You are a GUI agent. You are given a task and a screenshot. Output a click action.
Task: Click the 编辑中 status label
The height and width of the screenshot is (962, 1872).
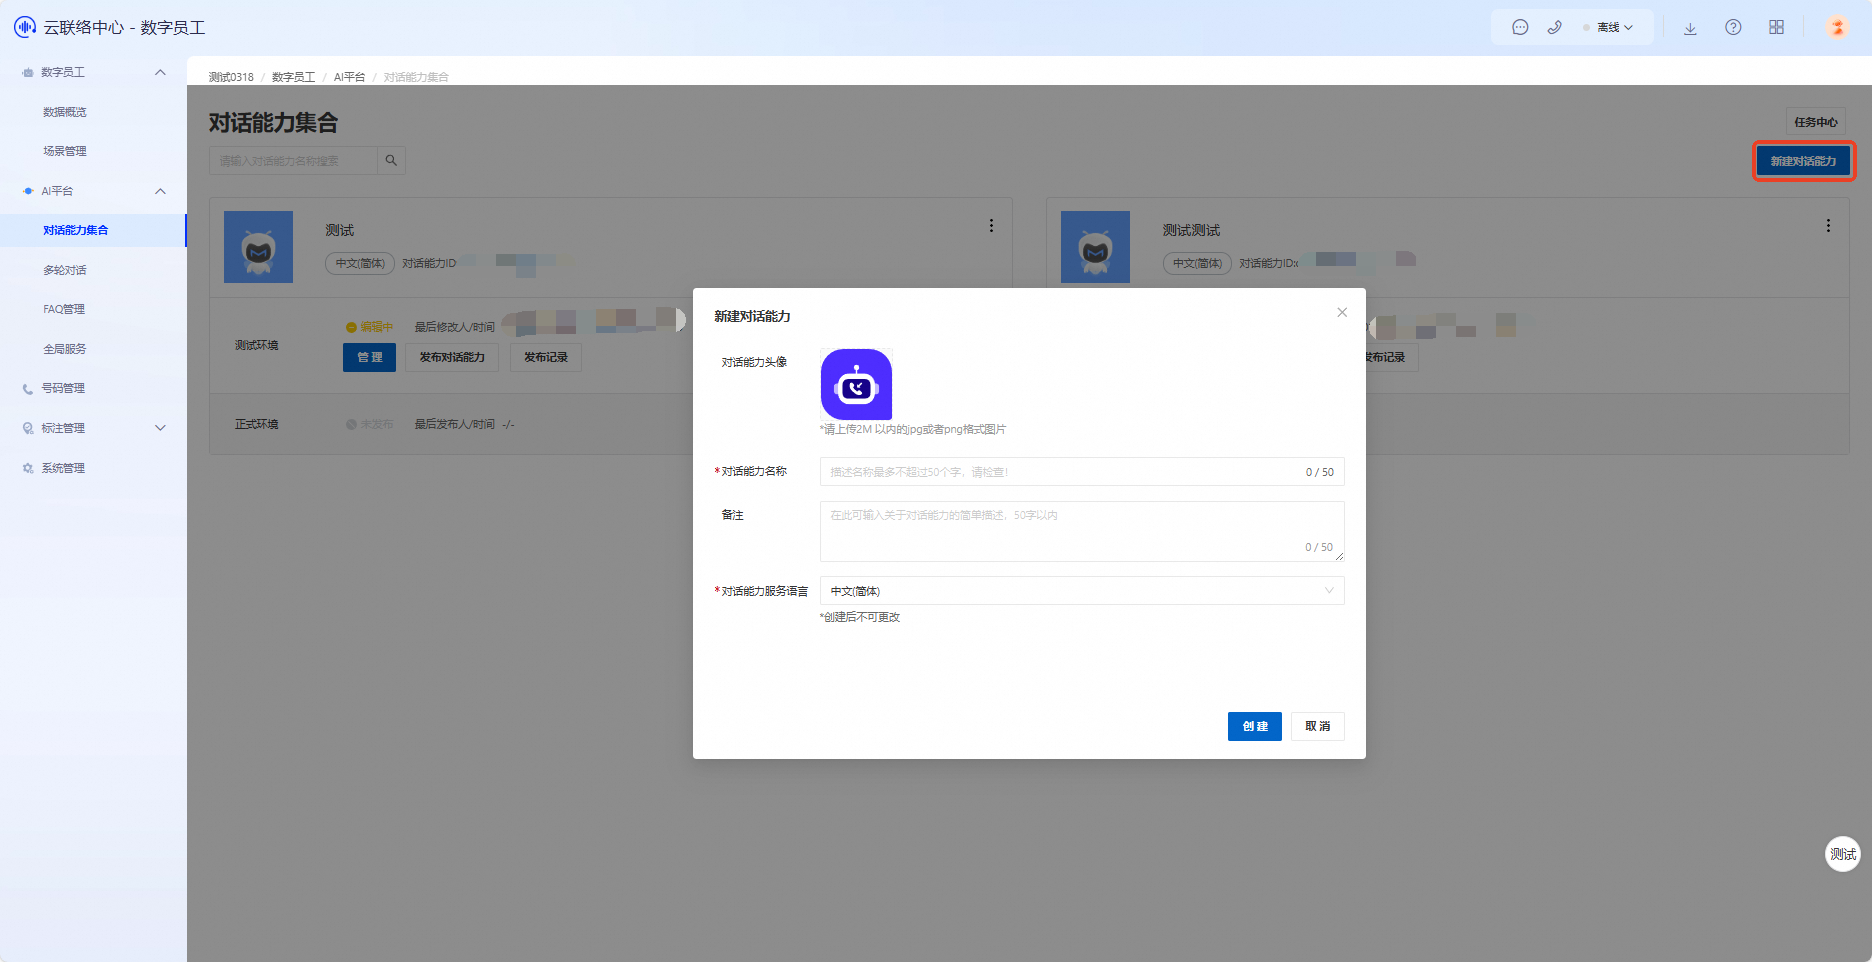[370, 327]
